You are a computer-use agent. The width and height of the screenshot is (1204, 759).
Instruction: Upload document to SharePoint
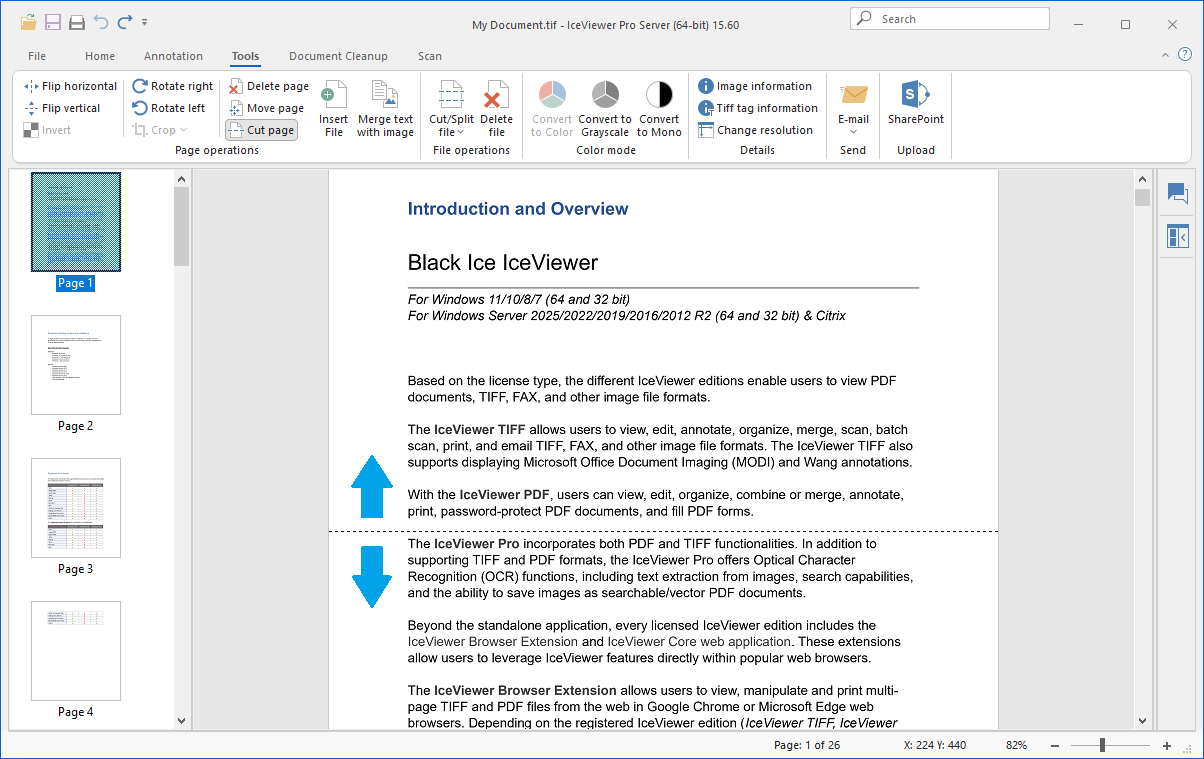coord(916,102)
